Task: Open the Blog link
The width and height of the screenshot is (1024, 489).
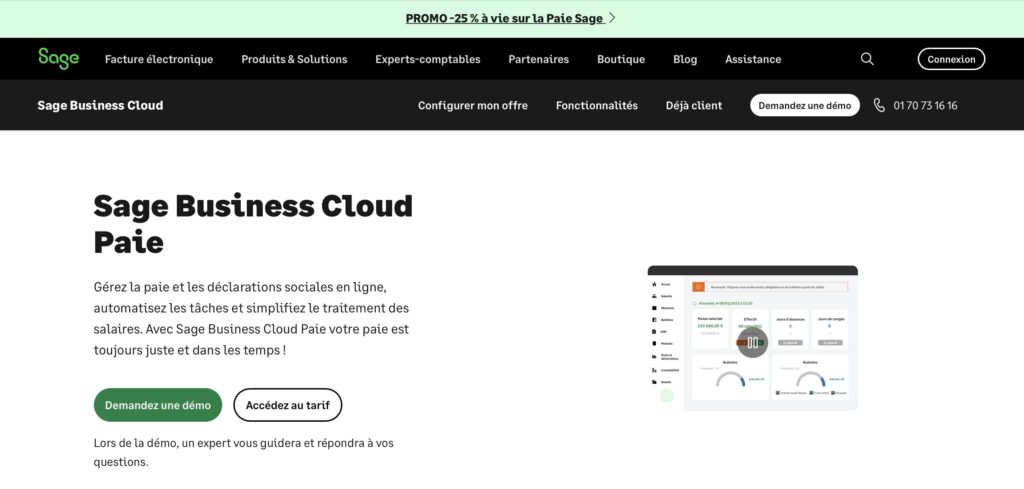Action: (685, 59)
